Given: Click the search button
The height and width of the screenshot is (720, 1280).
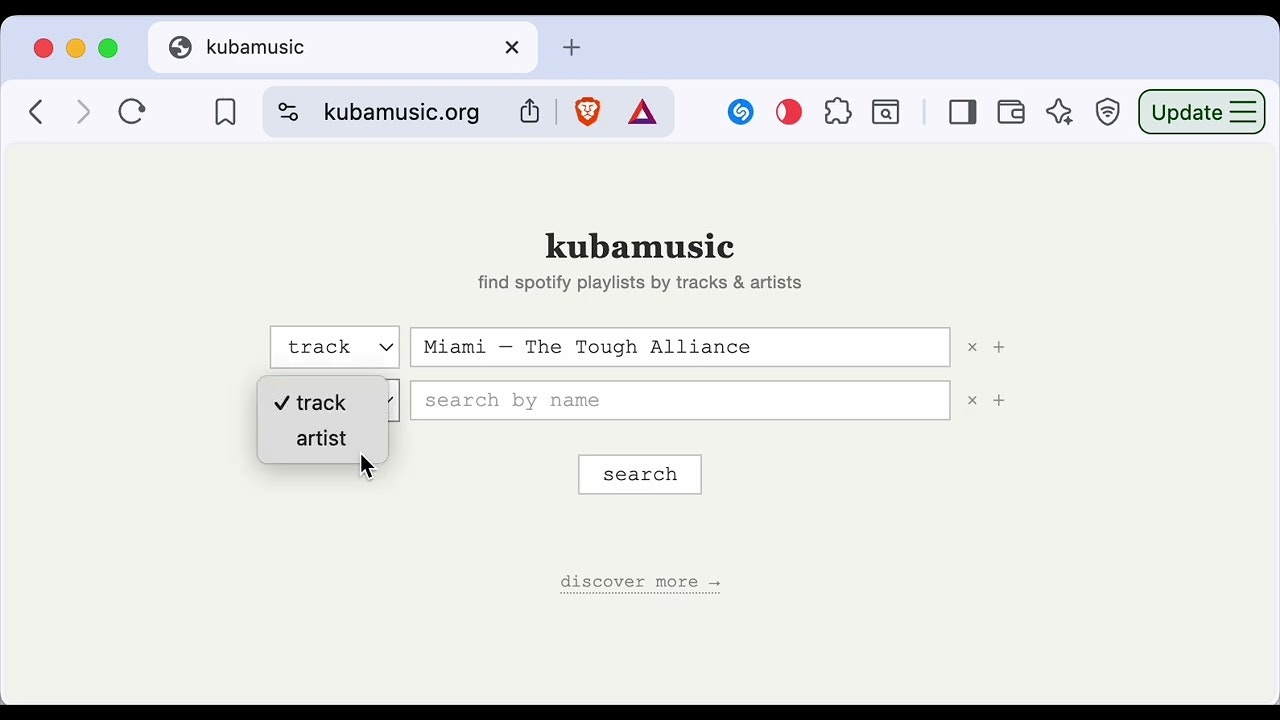Looking at the screenshot, I should (640, 474).
